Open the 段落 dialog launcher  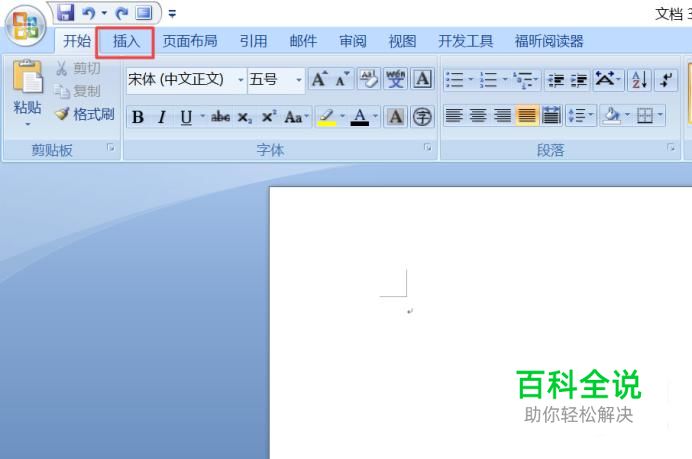click(x=671, y=147)
